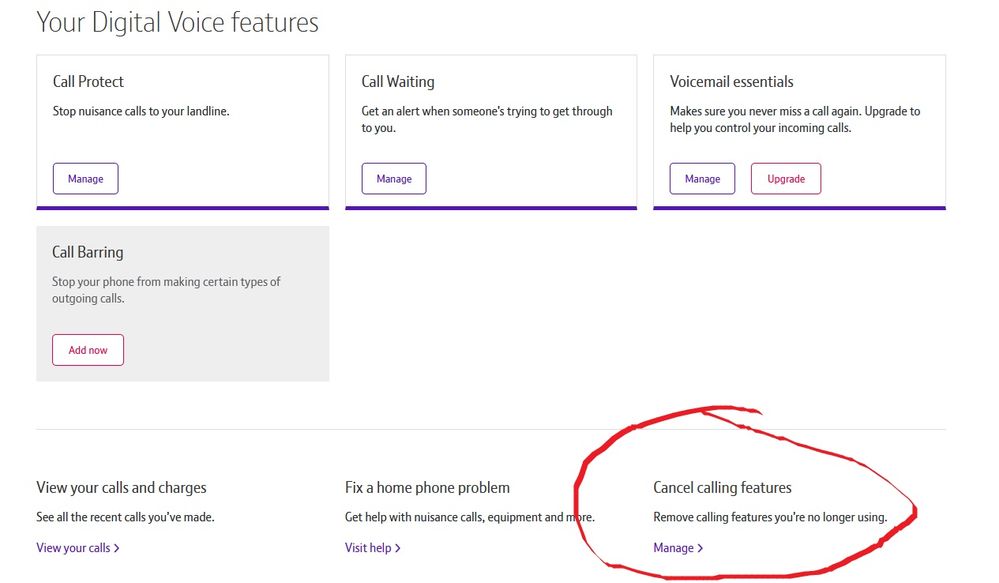Follow the Visit help link
Screen dimensions: 999x583
(x=368, y=548)
